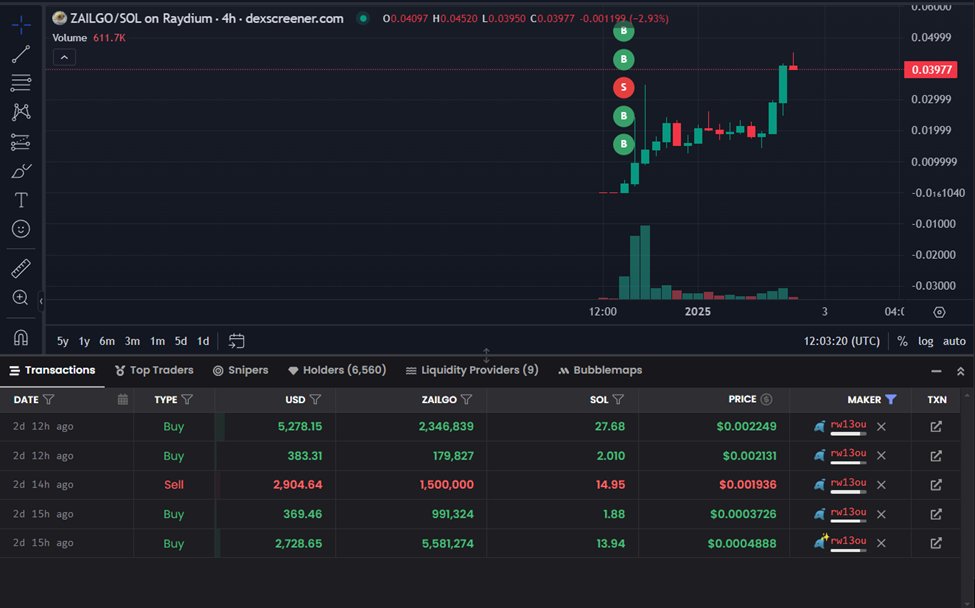Collapse the indicator legend with the chevron

point(64,57)
